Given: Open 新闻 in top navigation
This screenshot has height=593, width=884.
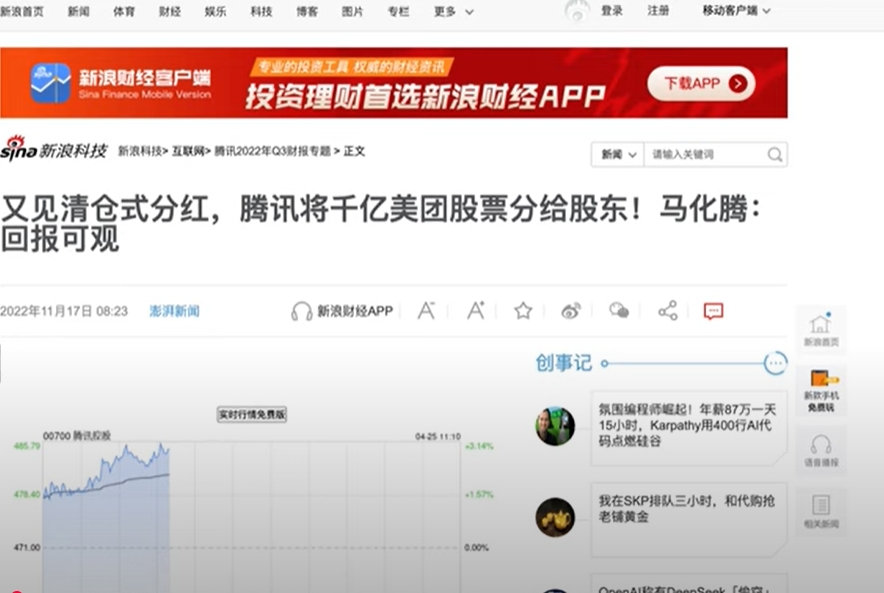Looking at the screenshot, I should 78,11.
